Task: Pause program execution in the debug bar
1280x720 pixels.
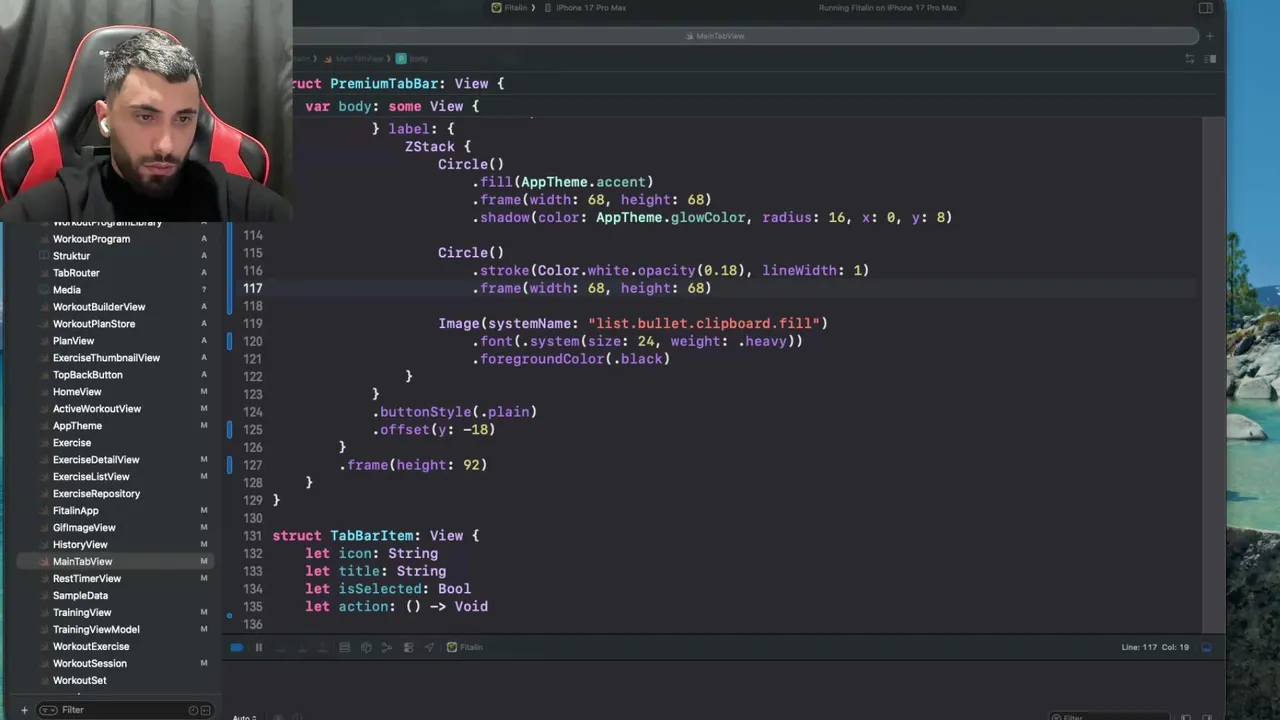Action: [x=258, y=648]
